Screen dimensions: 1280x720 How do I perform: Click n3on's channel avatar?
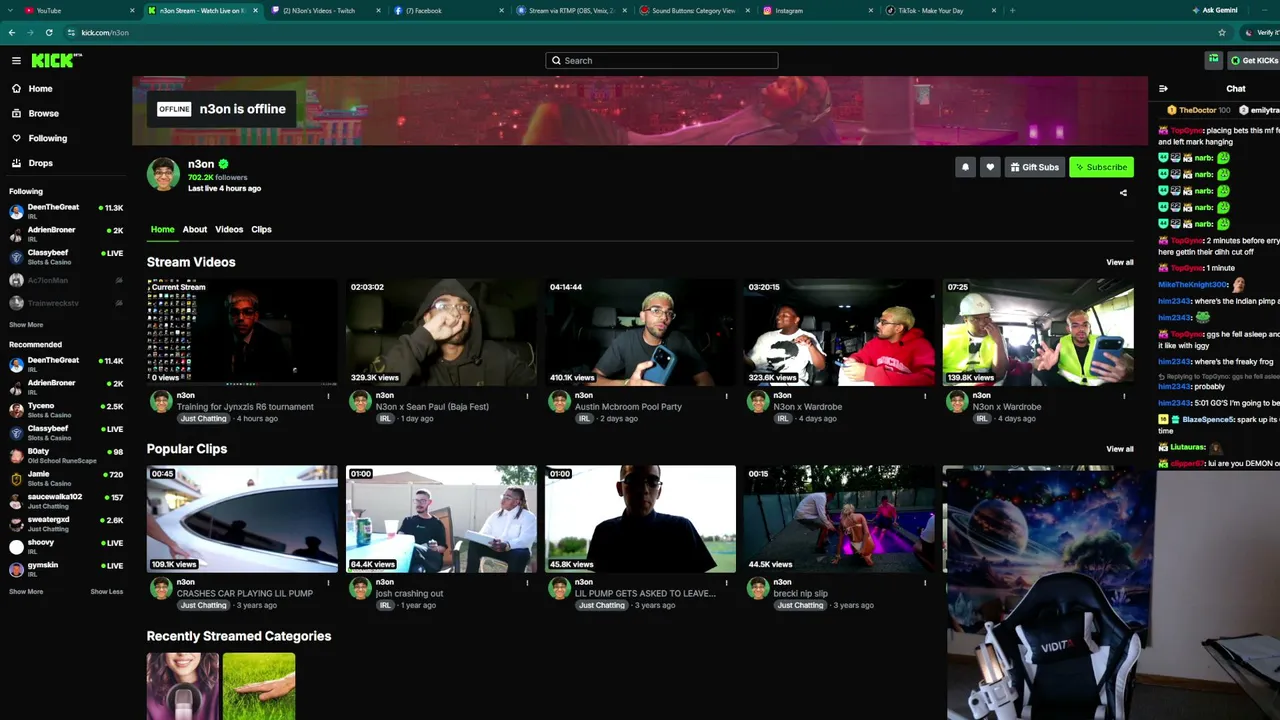click(x=163, y=174)
